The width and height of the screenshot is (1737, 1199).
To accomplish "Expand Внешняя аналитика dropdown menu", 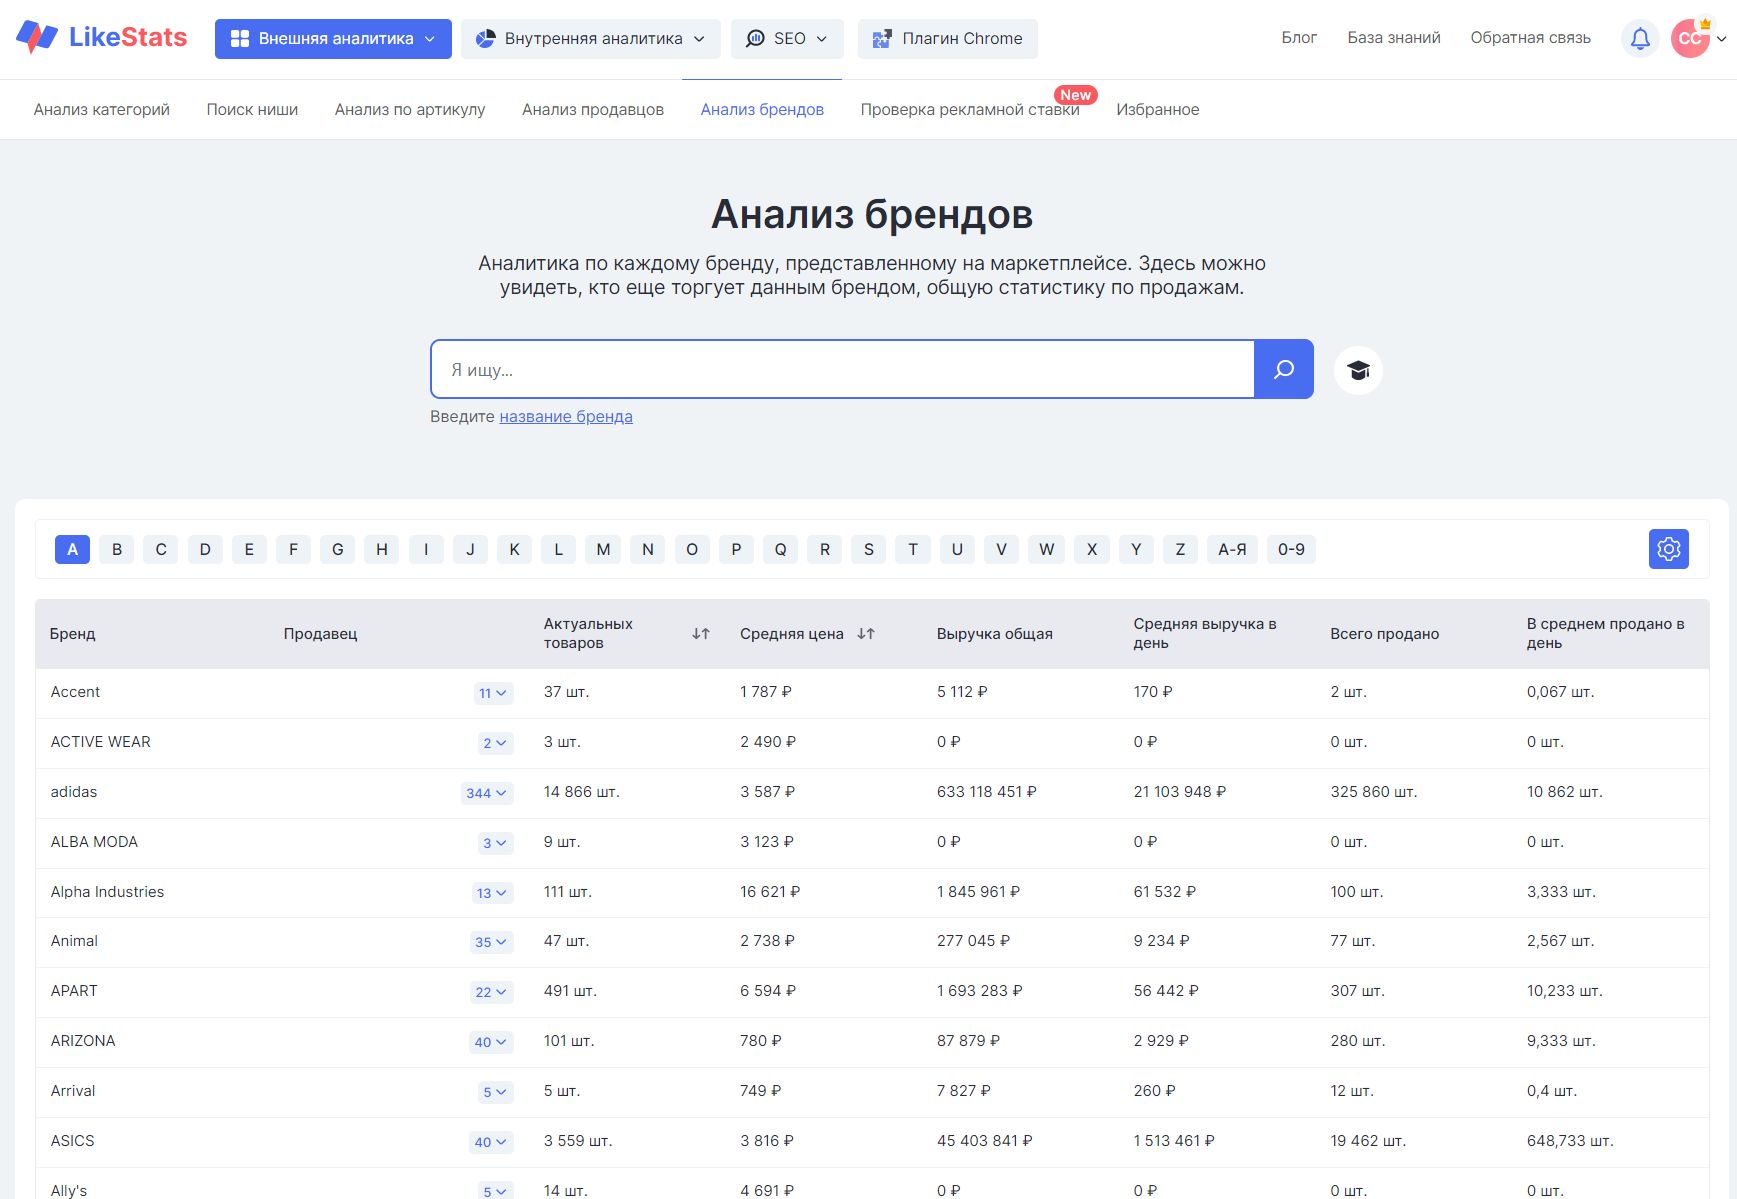I will pos(333,39).
